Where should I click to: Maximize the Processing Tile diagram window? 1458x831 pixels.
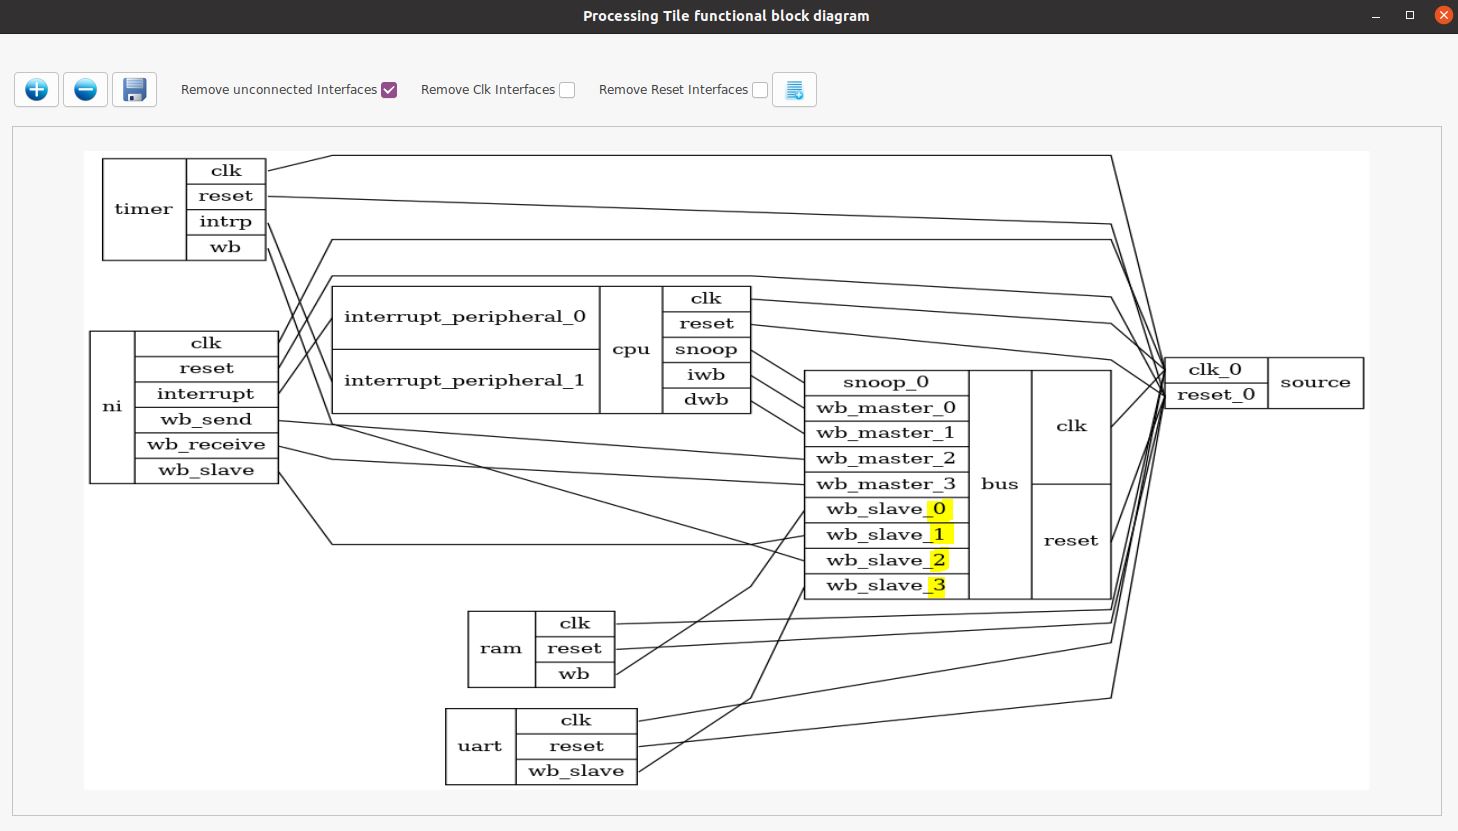(x=1410, y=16)
